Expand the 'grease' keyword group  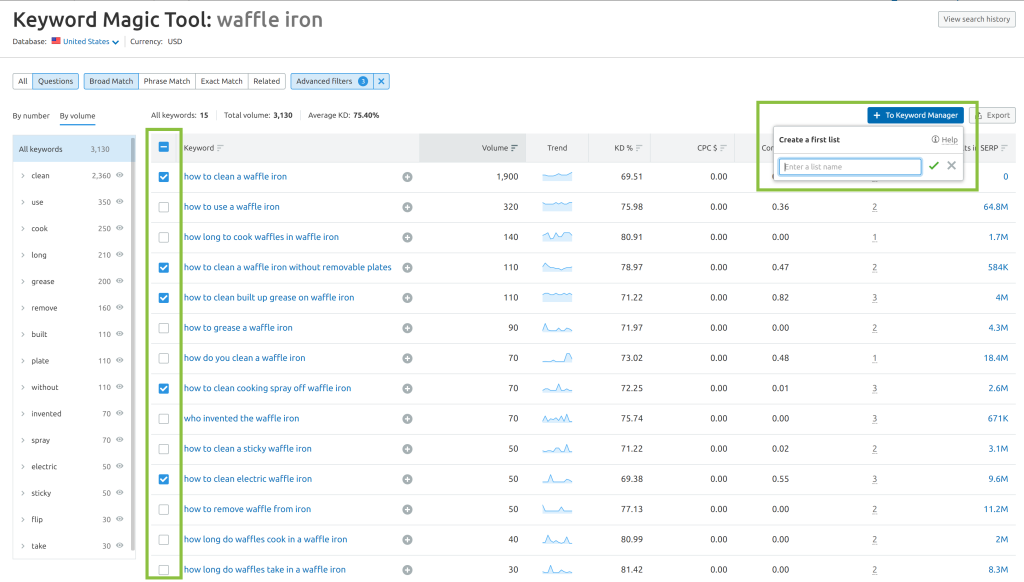pos(23,282)
